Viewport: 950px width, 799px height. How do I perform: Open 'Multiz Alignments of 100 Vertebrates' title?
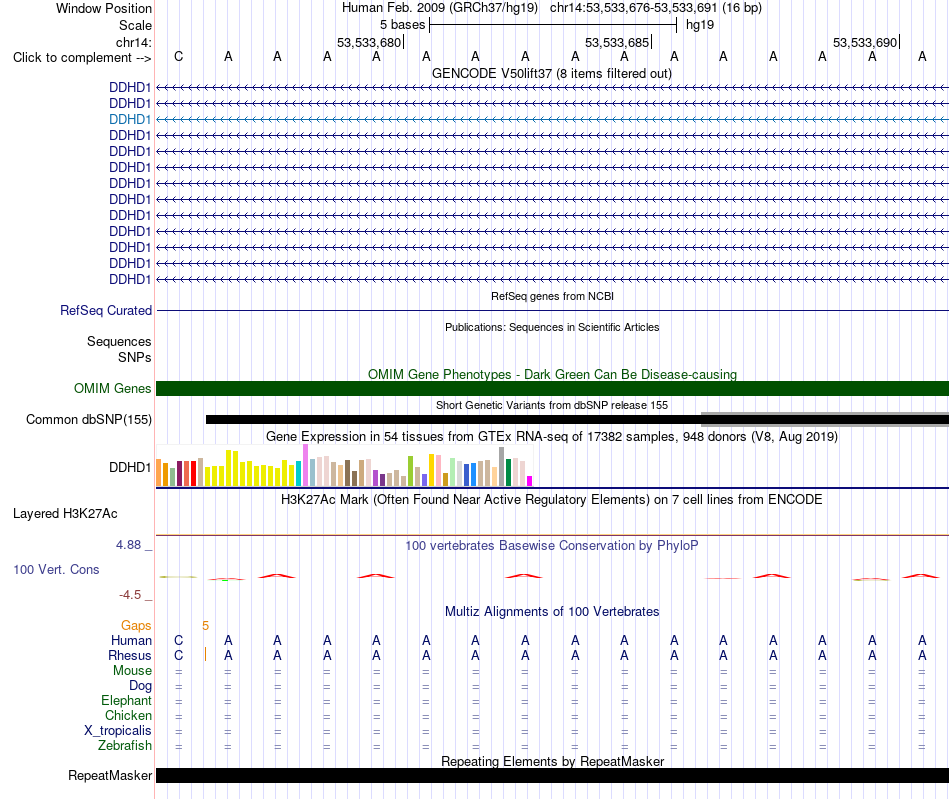point(552,611)
